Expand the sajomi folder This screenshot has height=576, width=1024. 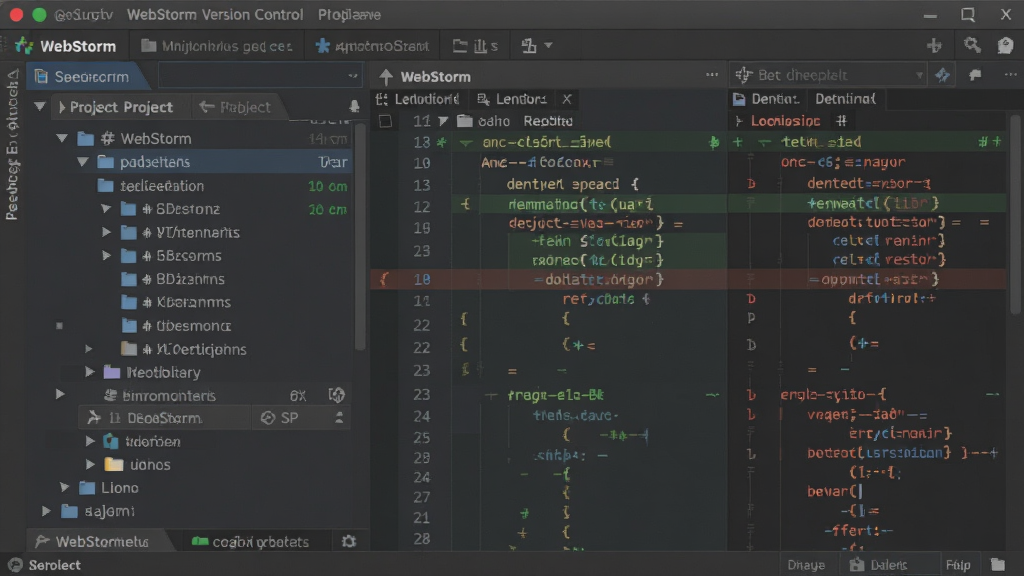click(x=46, y=511)
